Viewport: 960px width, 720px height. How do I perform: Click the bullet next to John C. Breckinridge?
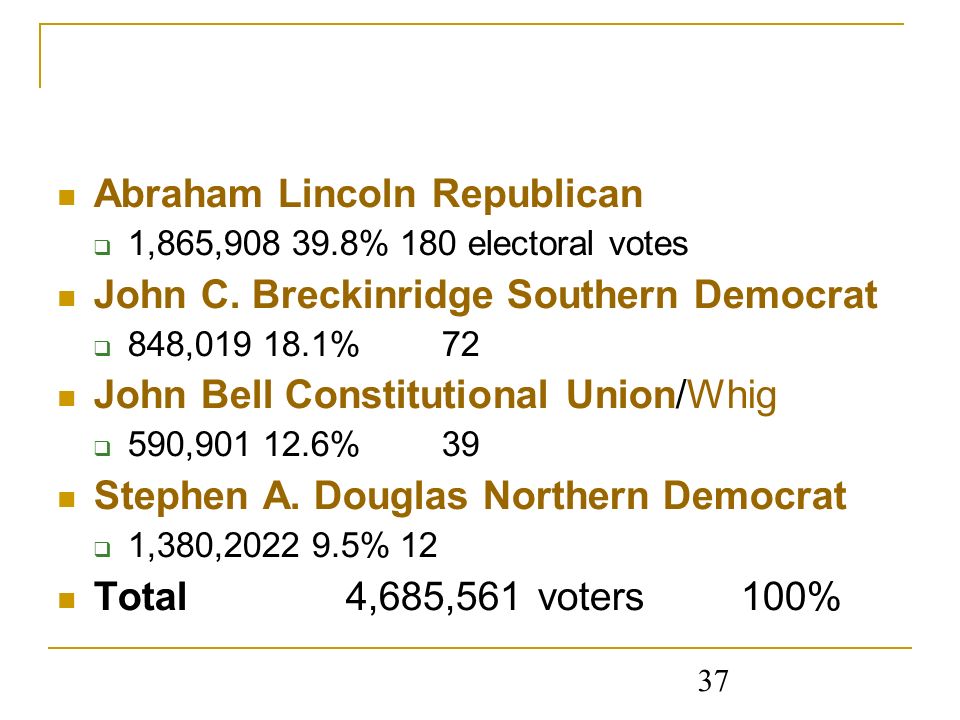coord(66,298)
